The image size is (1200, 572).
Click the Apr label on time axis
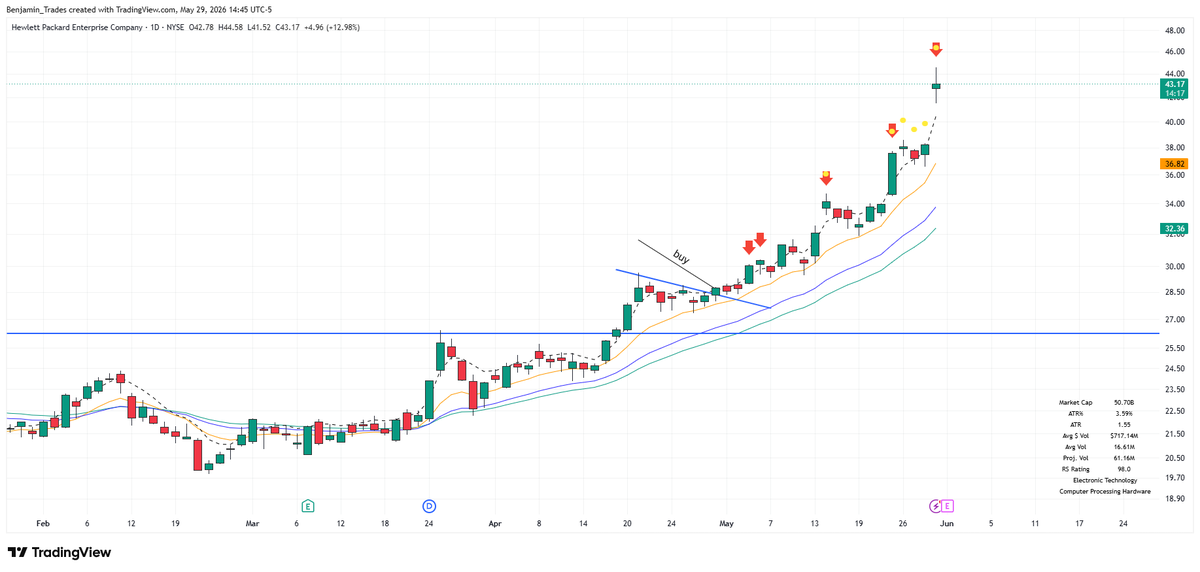[495, 523]
